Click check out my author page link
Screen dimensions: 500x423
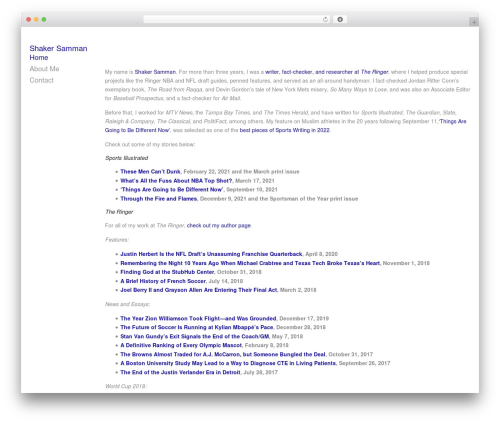coord(219,226)
